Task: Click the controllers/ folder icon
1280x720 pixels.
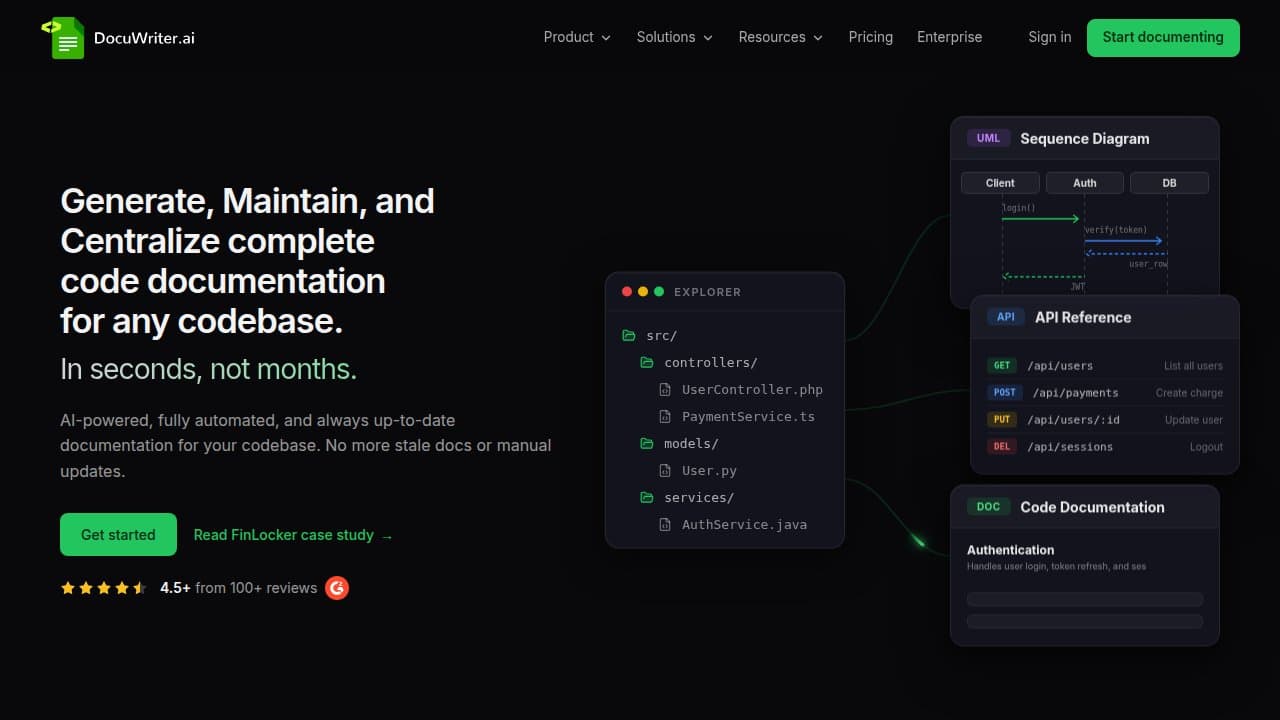Action: click(647, 363)
